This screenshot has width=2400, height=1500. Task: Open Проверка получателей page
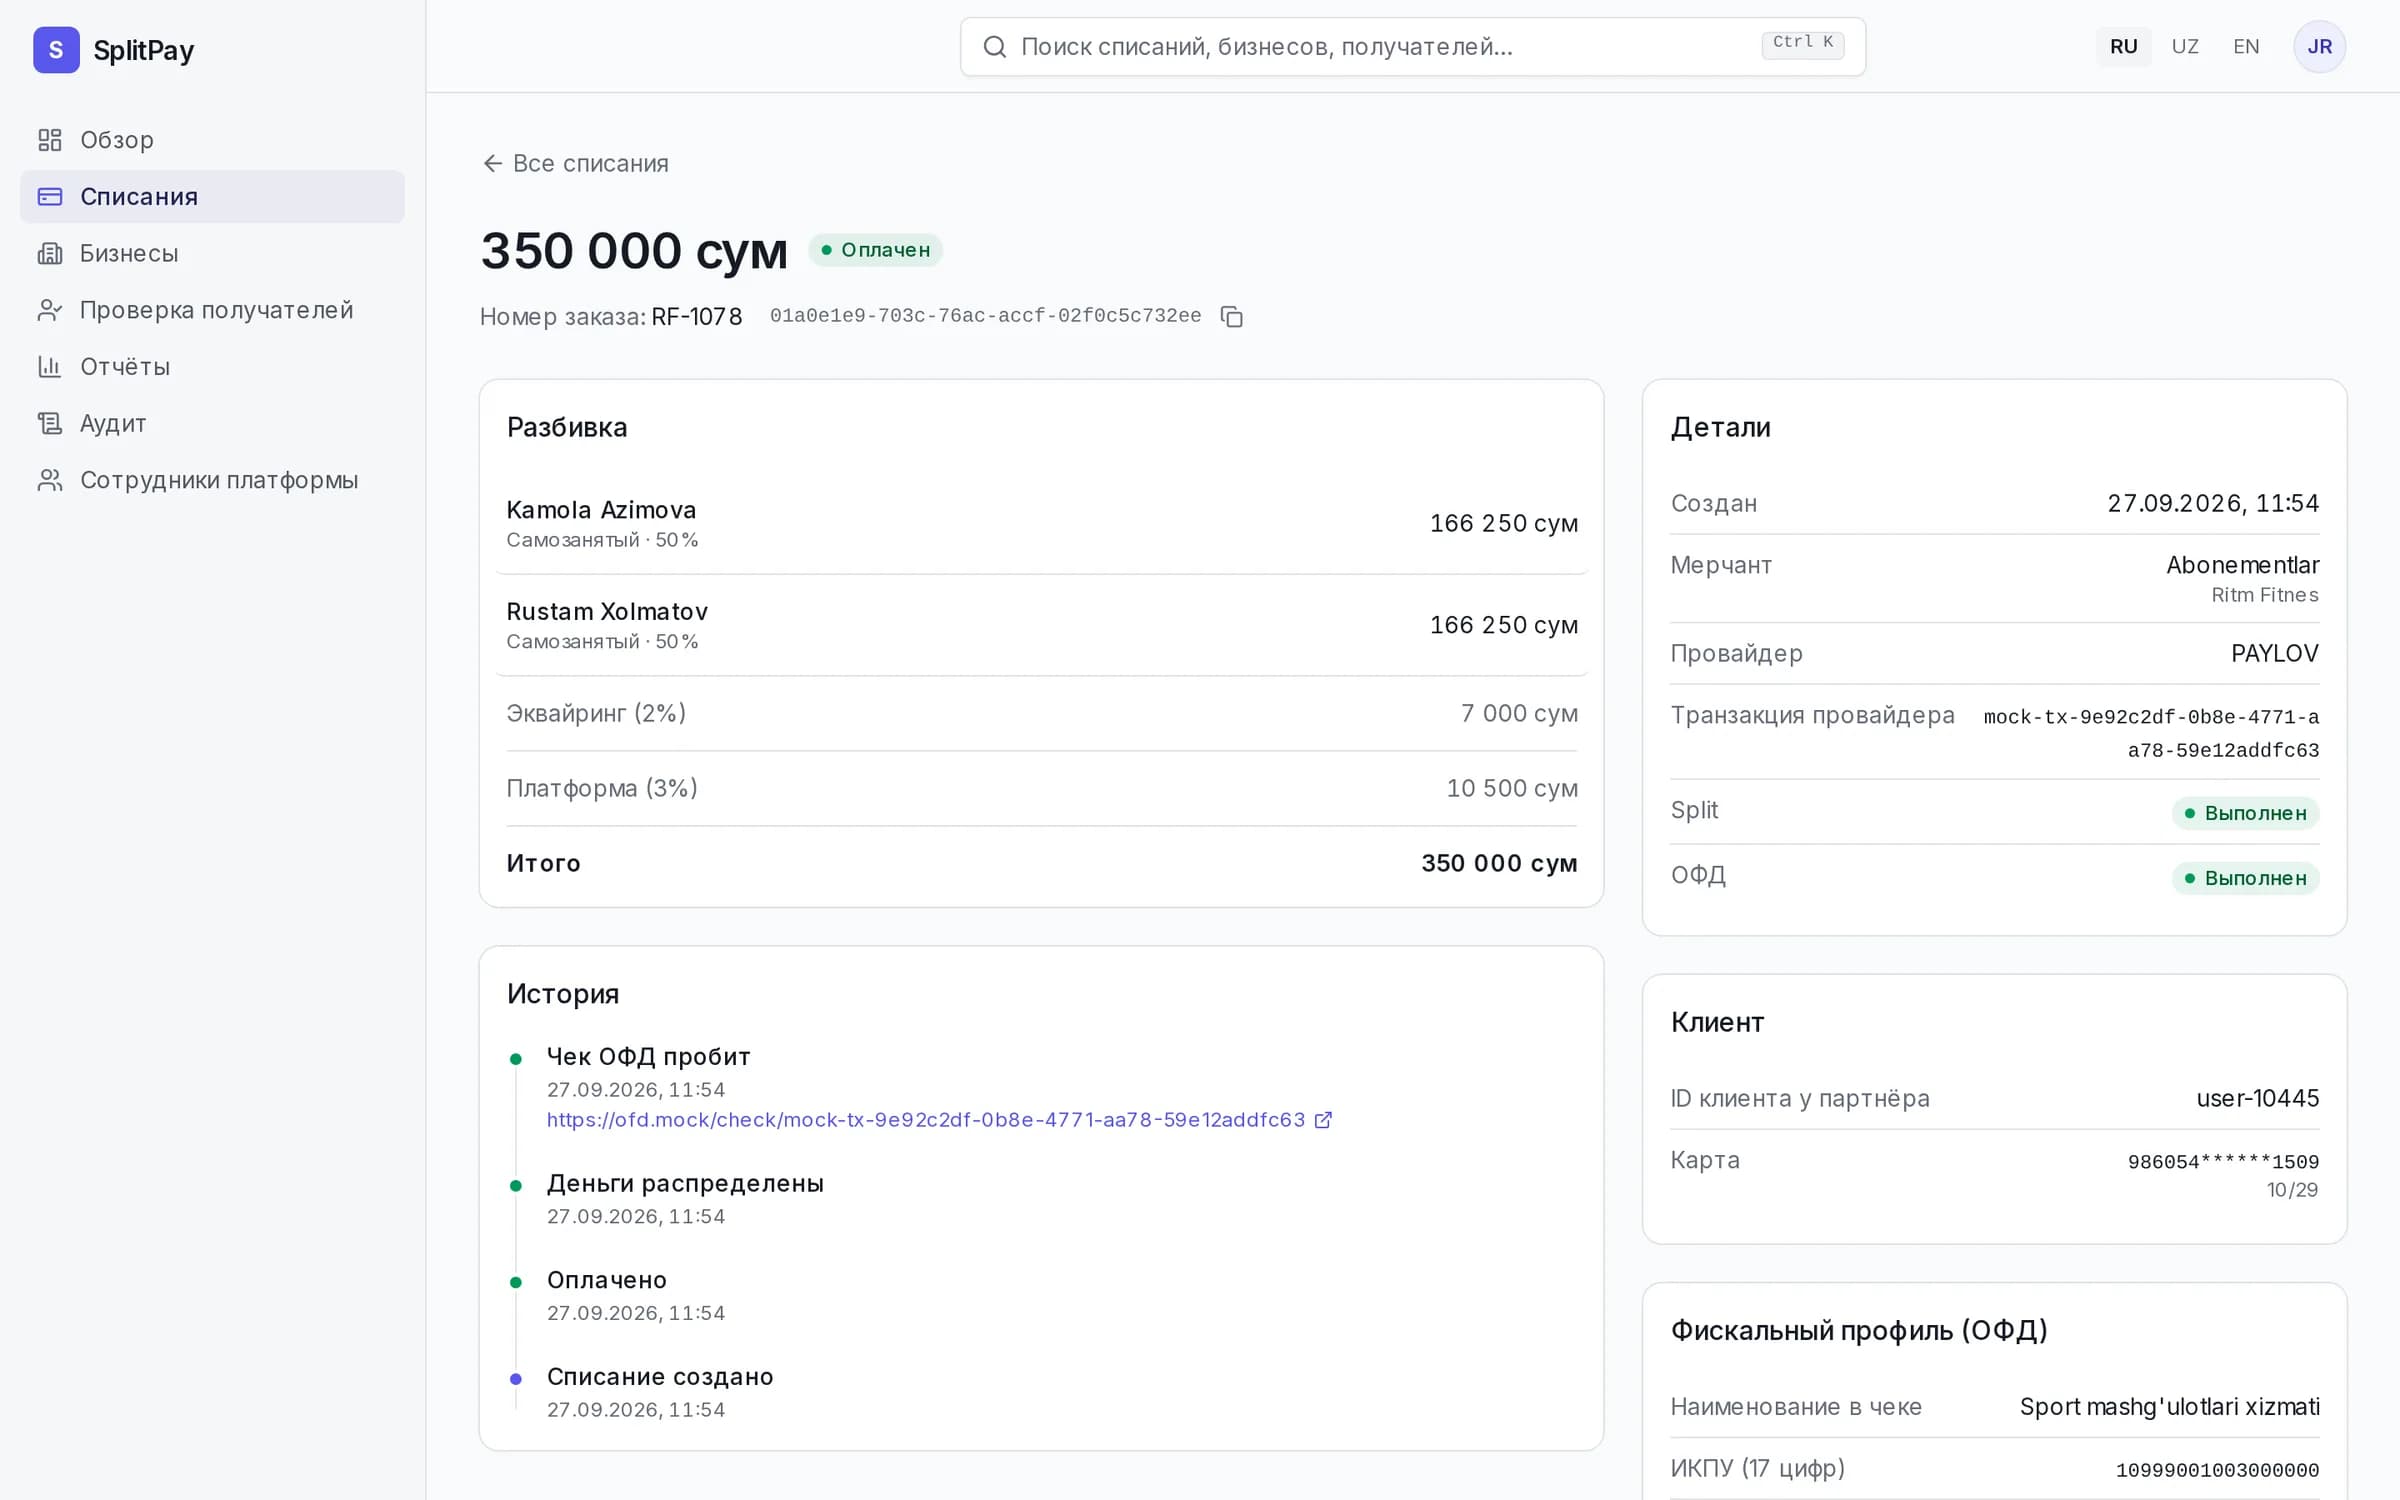pos(212,310)
